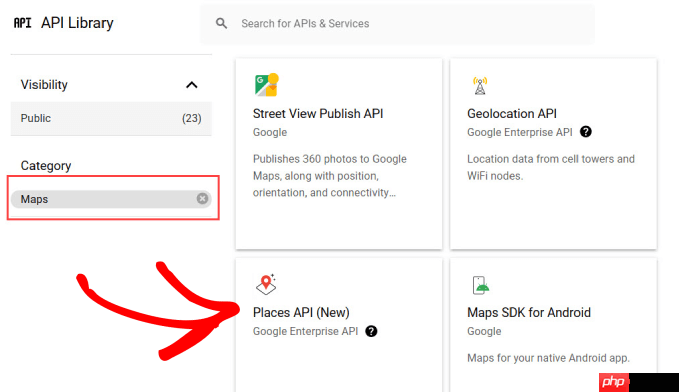The width and height of the screenshot is (680, 392).
Task: Click help icon next to Geolocation Enterprise API
Action: click(x=585, y=132)
